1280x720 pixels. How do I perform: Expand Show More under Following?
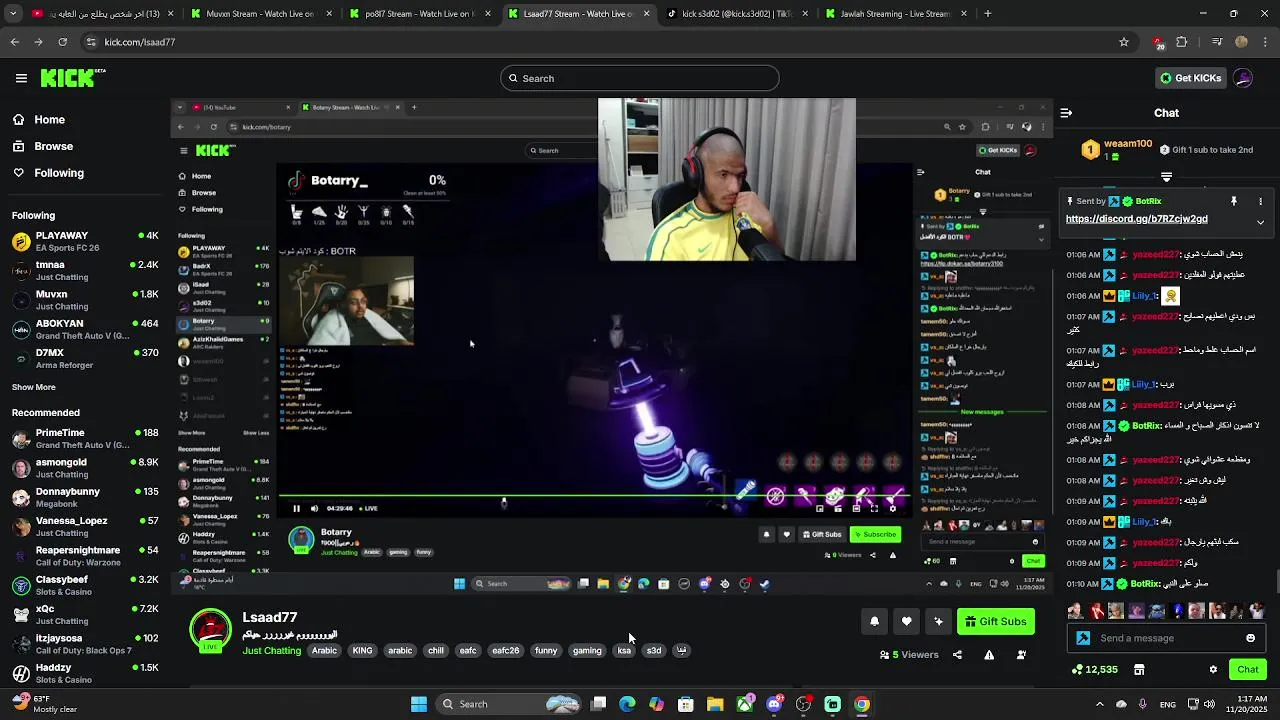34,387
